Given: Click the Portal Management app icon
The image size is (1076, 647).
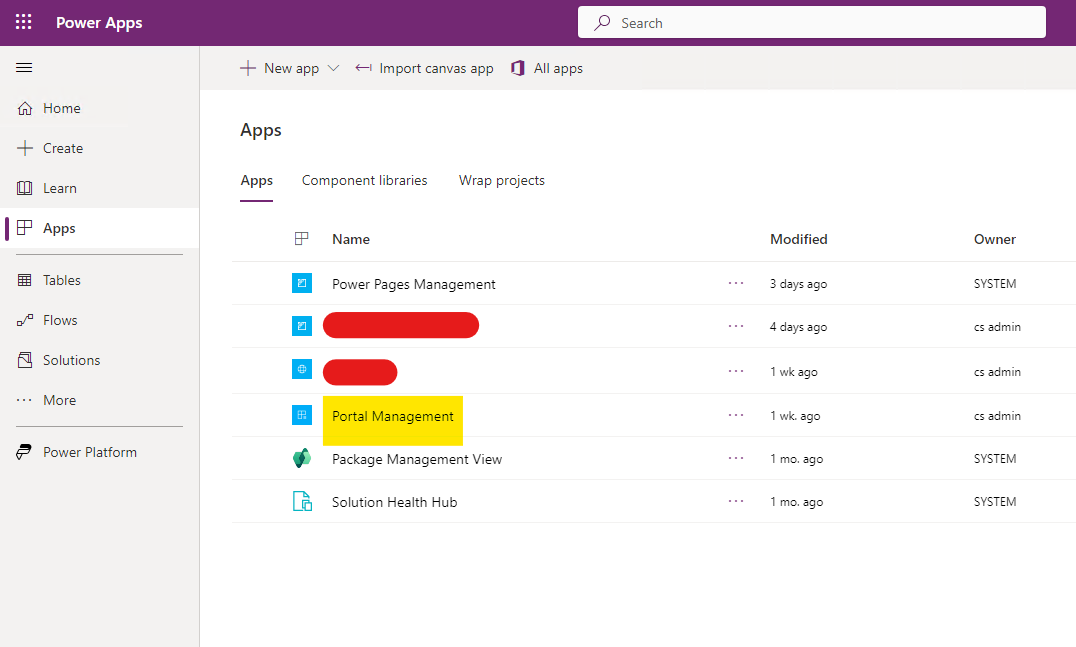Looking at the screenshot, I should pos(302,415).
